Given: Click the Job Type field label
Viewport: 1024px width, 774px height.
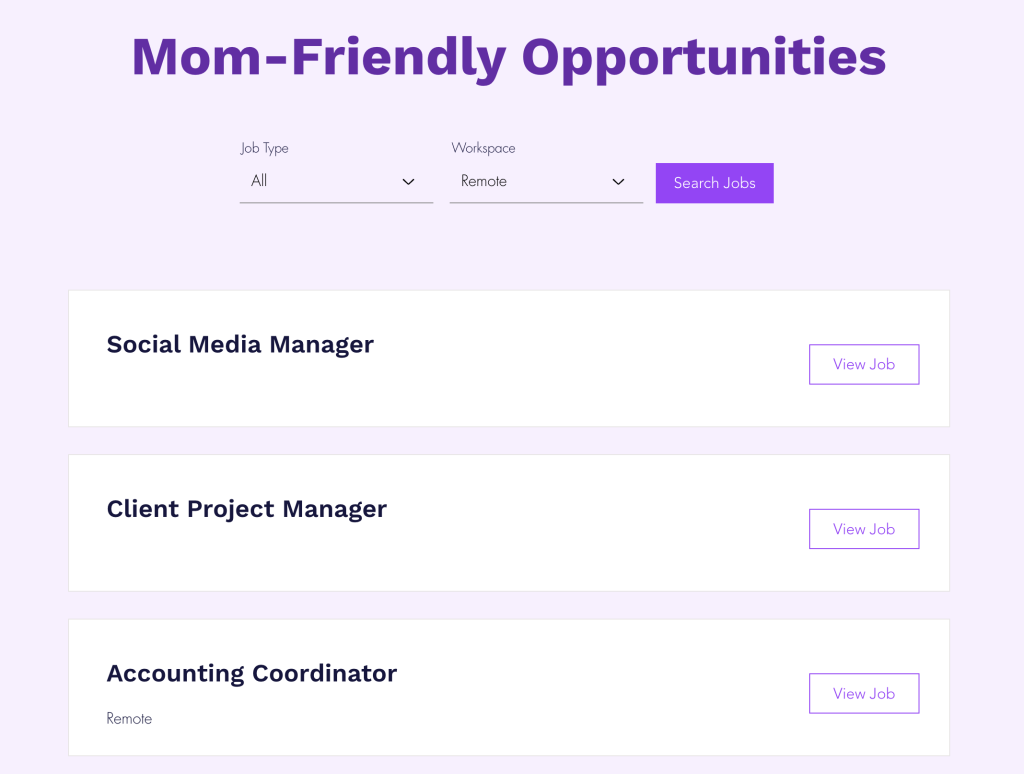Looking at the screenshot, I should click(264, 148).
